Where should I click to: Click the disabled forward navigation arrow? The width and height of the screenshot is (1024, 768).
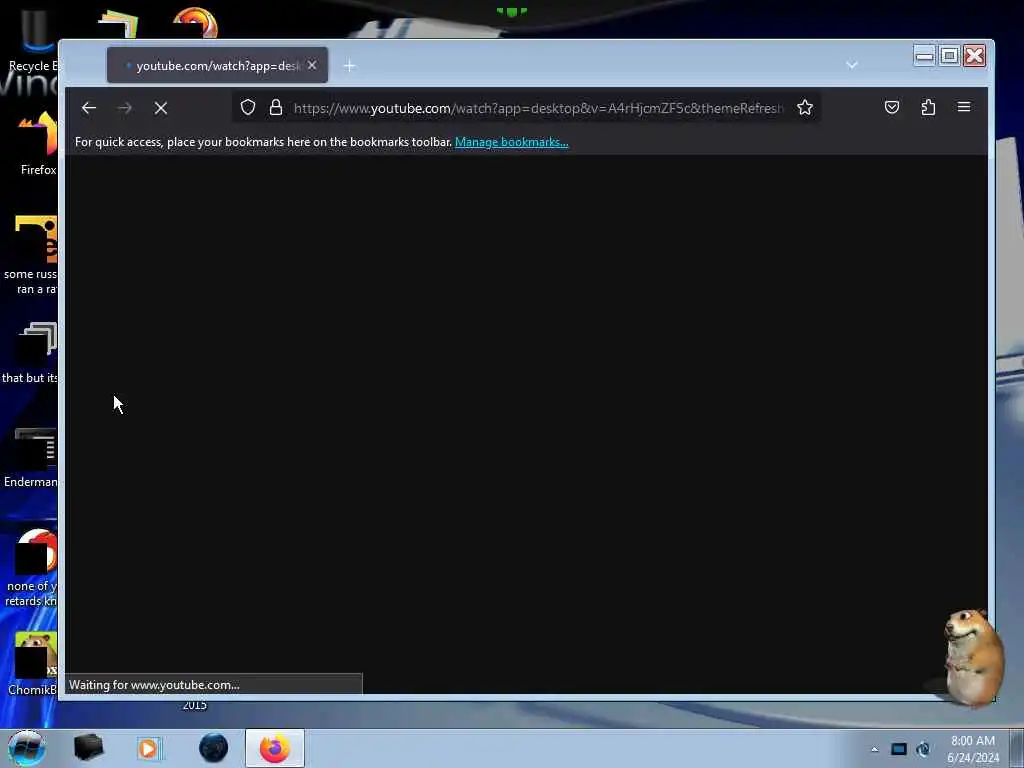(125, 108)
